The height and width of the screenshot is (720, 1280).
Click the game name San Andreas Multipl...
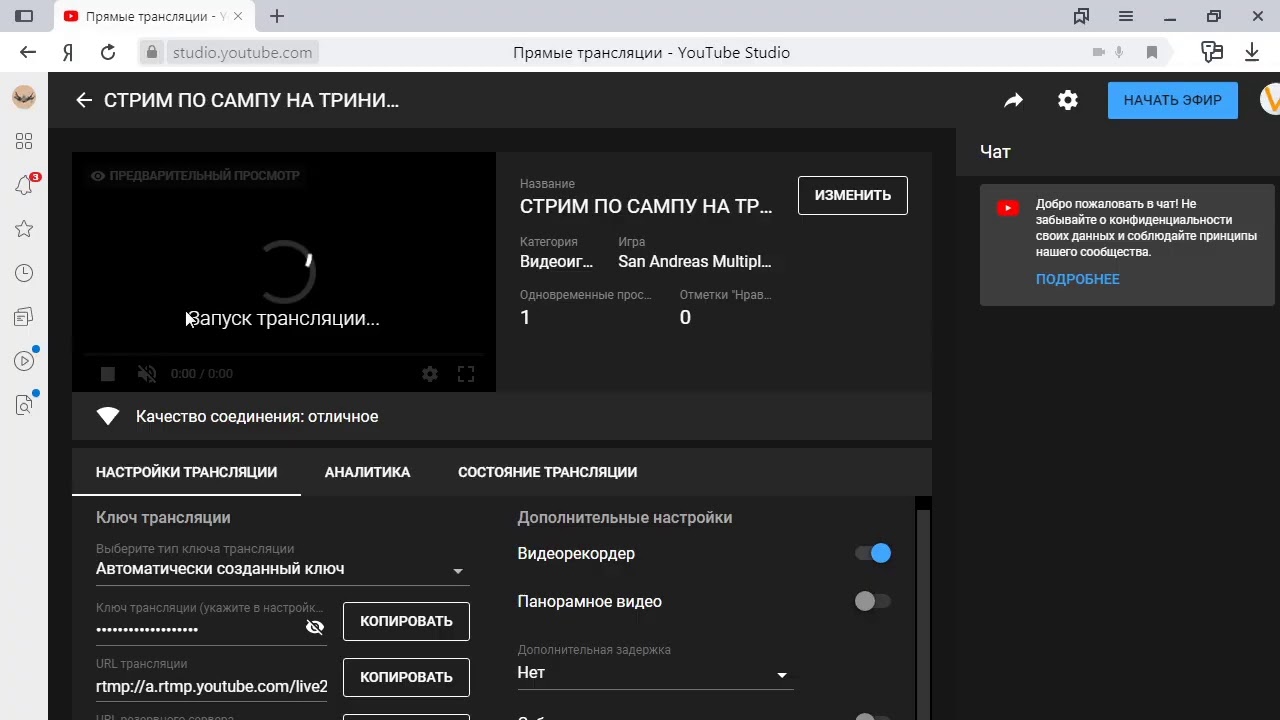695,261
